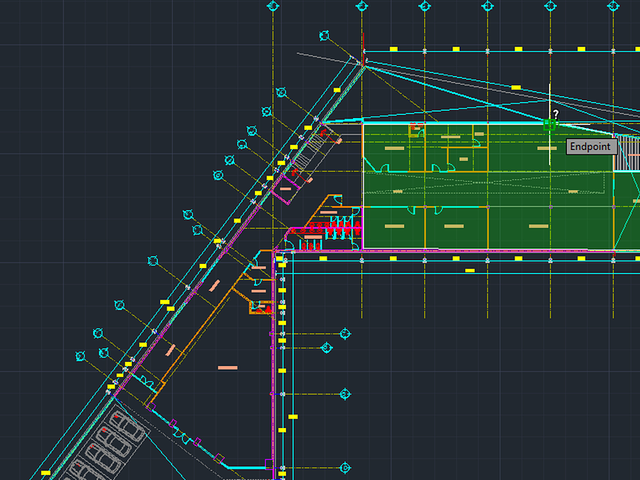Viewport: 640px width, 480px height.
Task: Click the Endpoint tooltip label
Action: [591, 147]
